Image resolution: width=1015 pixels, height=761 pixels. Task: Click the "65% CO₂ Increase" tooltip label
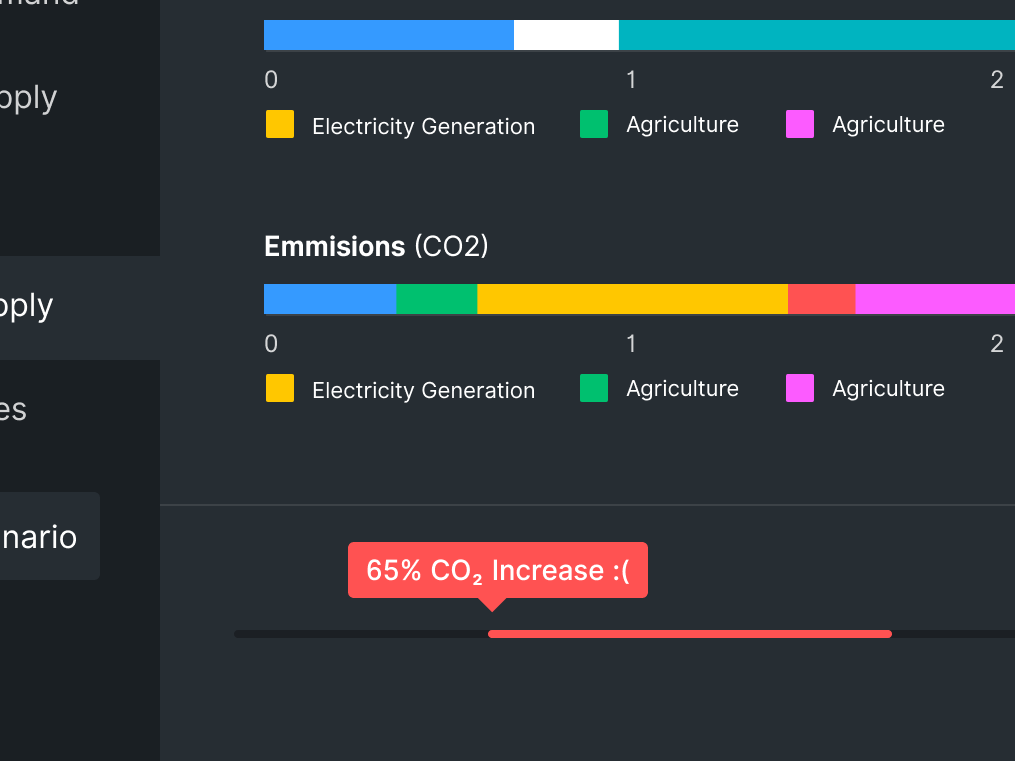coord(498,570)
